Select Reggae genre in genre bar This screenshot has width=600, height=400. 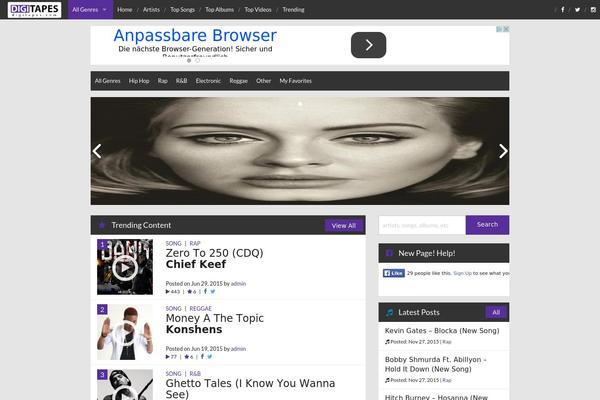click(x=238, y=81)
